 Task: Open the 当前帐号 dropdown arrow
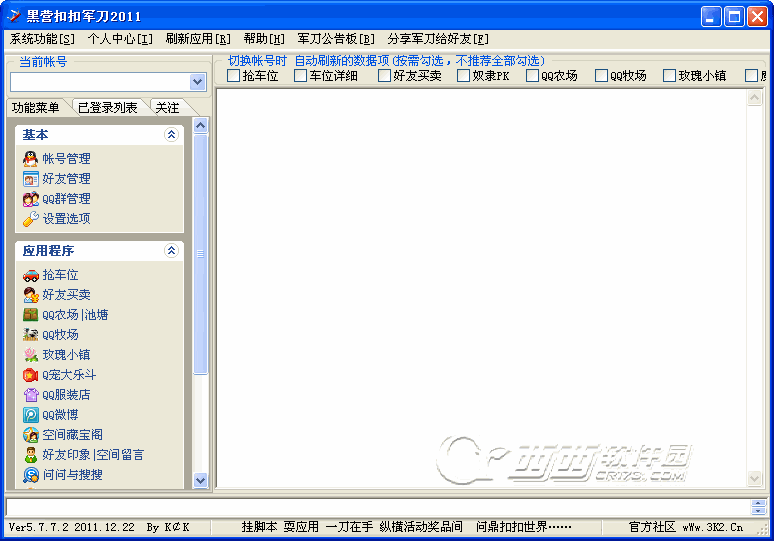click(198, 82)
